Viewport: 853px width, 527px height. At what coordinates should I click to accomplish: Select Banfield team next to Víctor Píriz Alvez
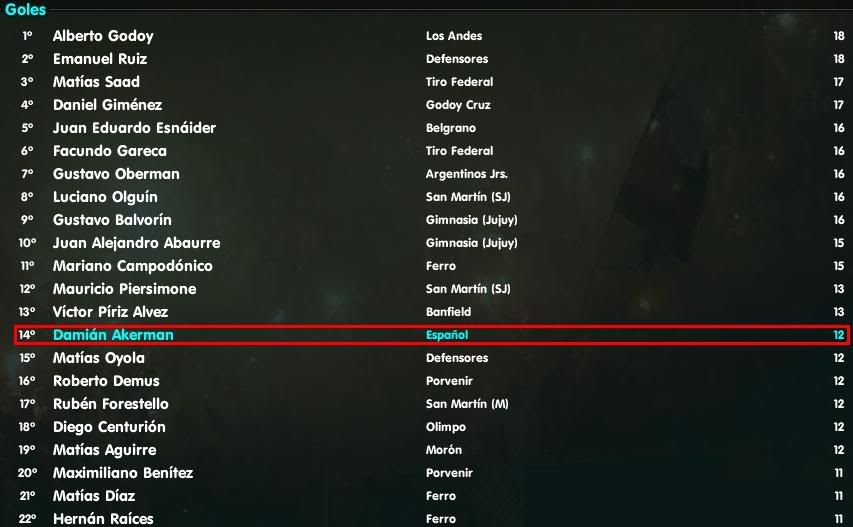click(448, 312)
